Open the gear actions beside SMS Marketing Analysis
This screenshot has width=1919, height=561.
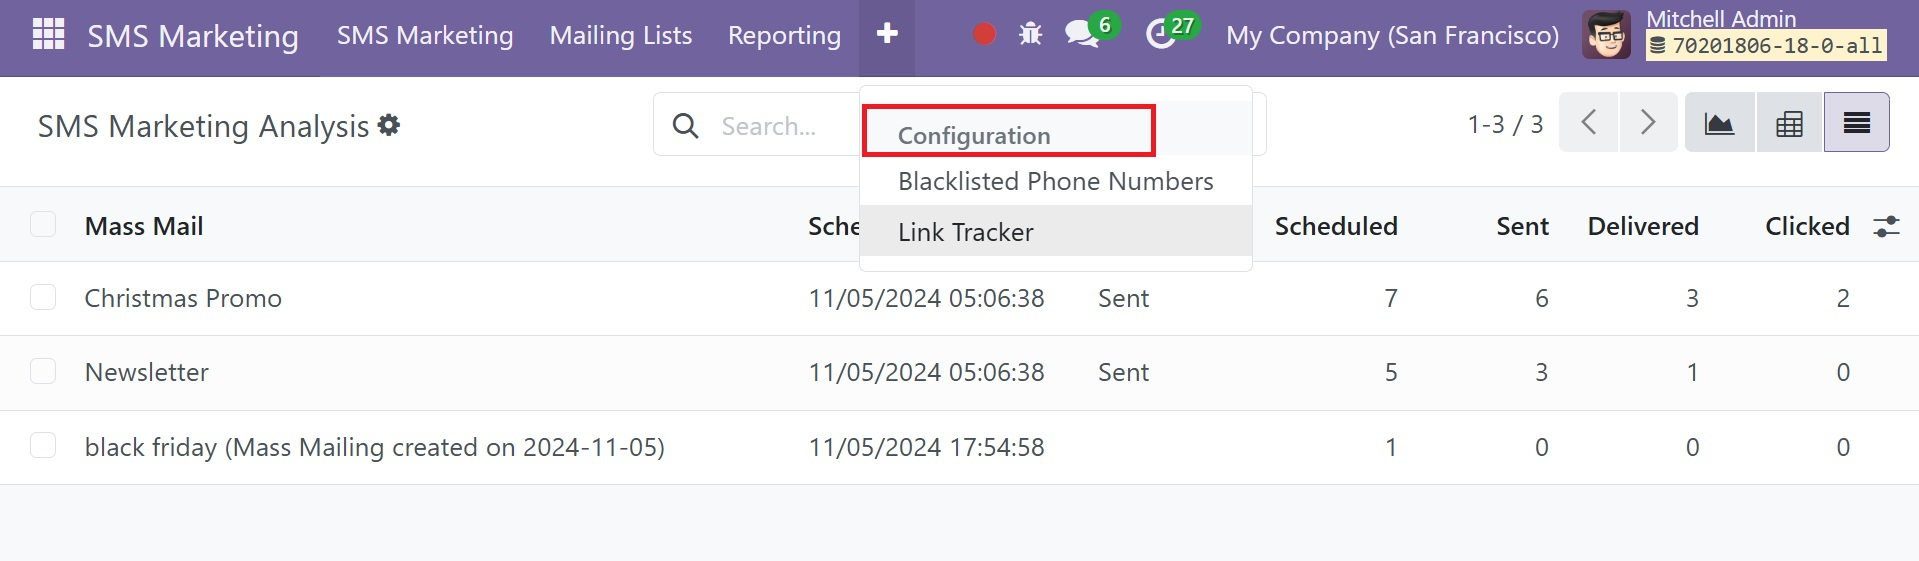(x=389, y=125)
